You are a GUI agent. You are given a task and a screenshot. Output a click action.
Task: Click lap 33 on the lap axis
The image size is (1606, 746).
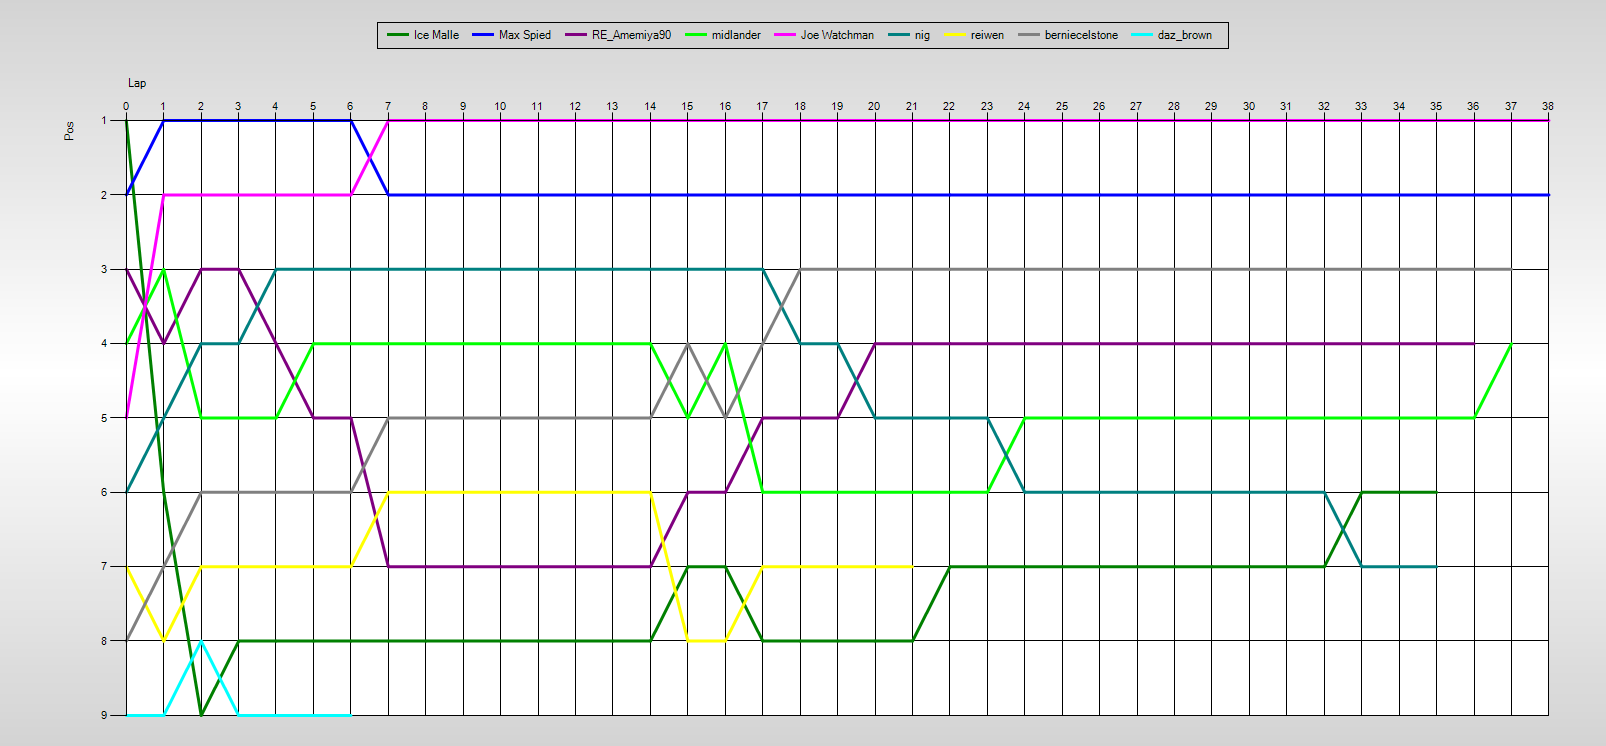[x=1361, y=106]
